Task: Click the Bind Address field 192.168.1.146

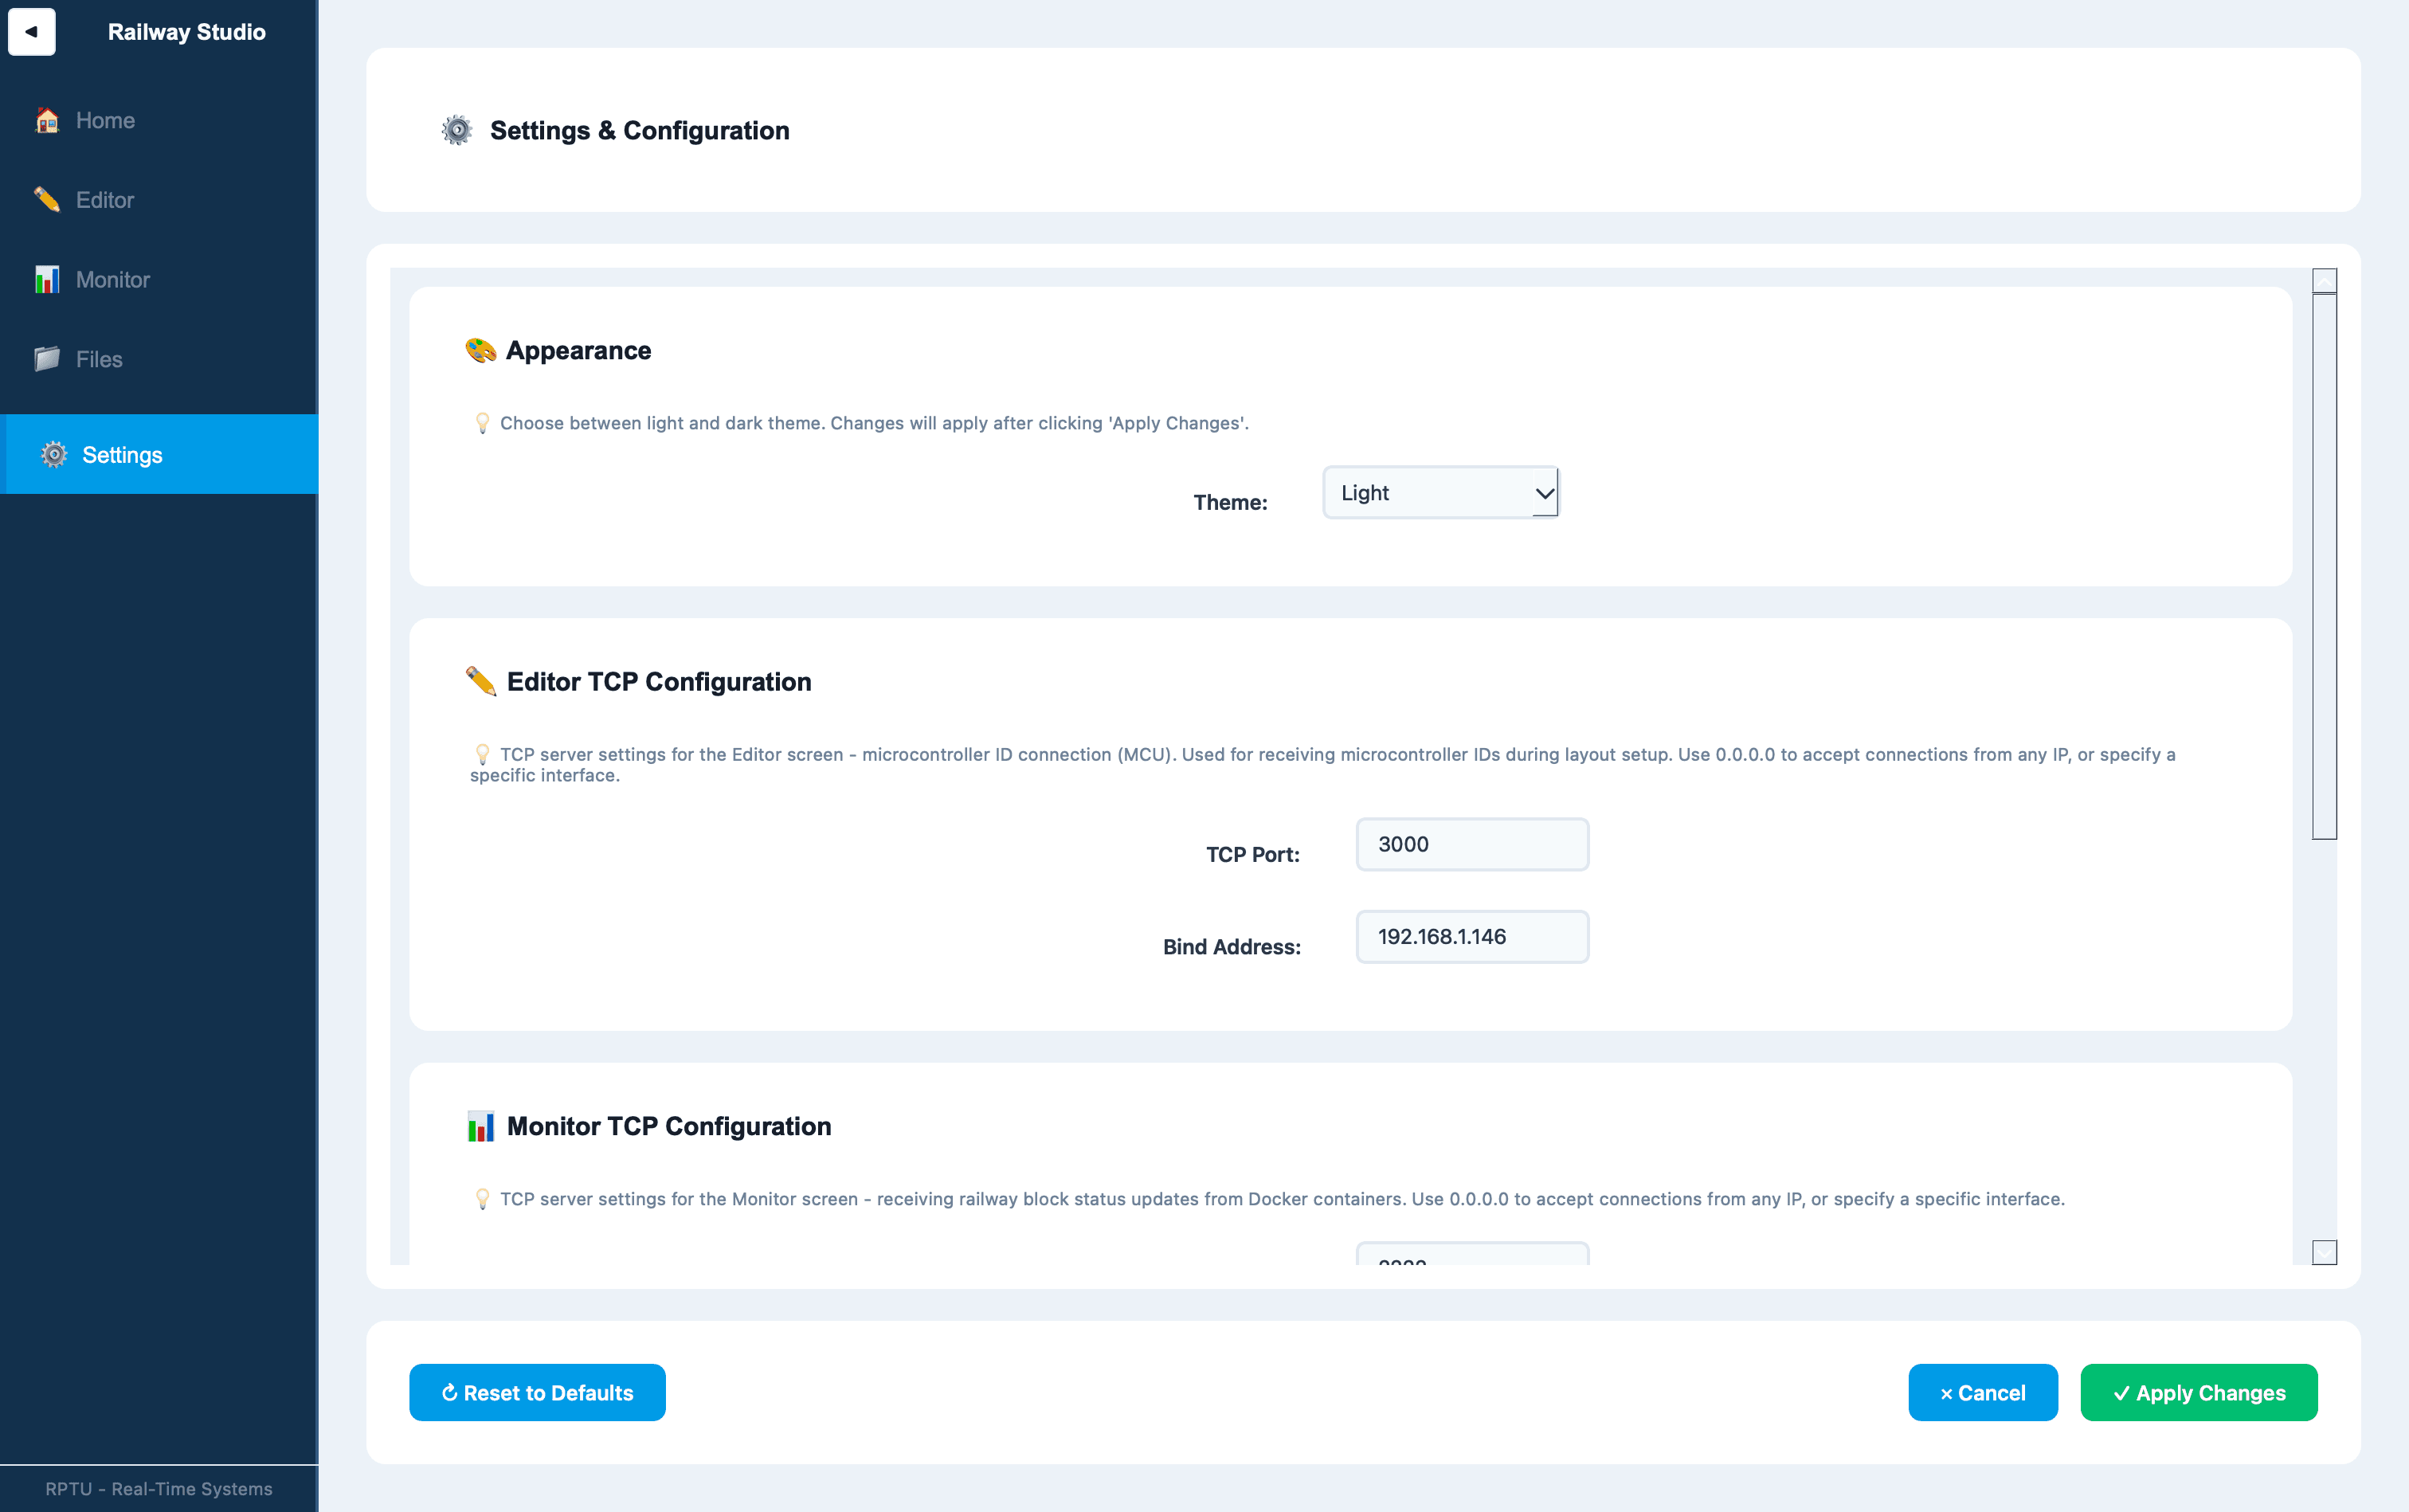Action: 1472,937
